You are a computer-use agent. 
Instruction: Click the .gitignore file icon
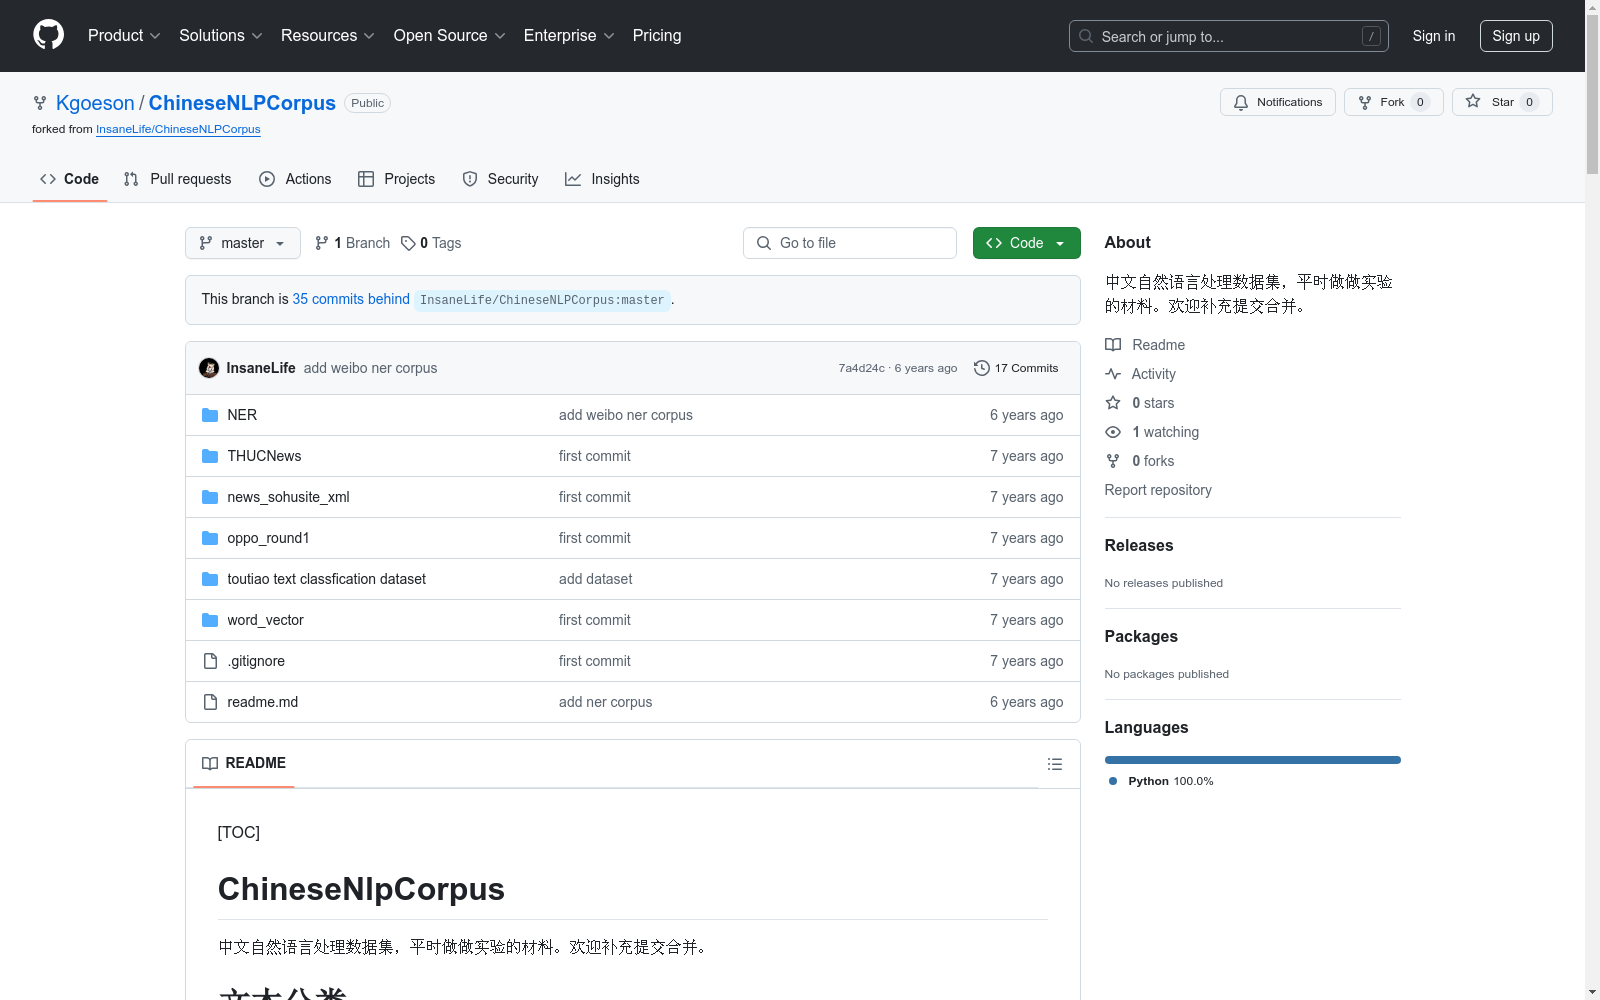click(210, 661)
